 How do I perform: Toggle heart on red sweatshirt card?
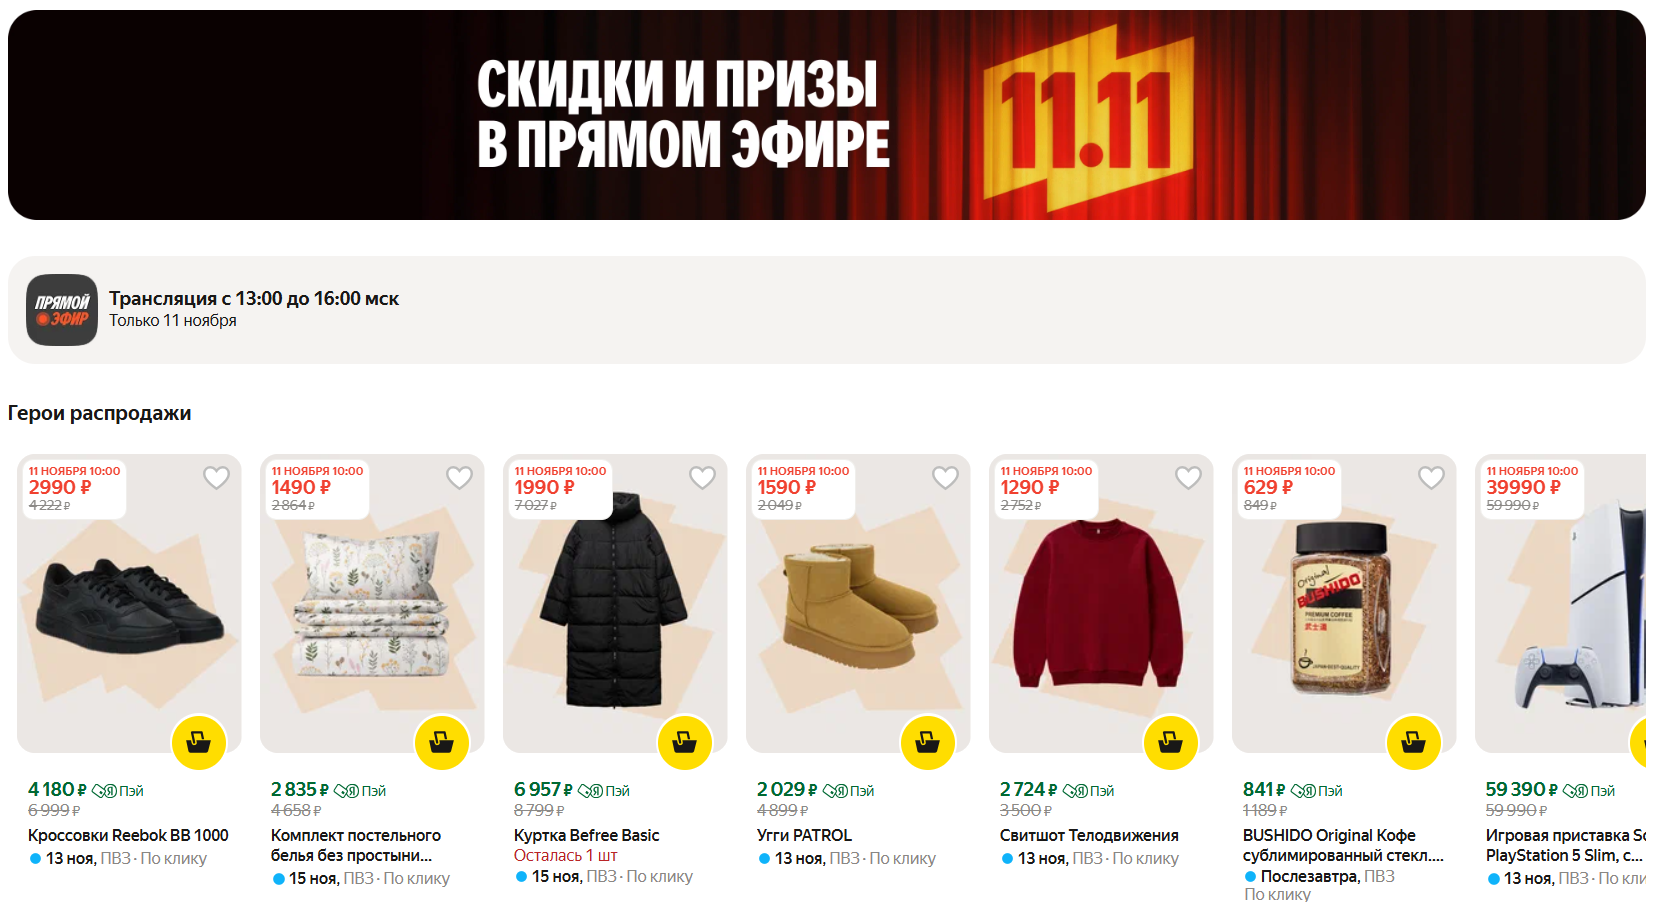click(1189, 478)
